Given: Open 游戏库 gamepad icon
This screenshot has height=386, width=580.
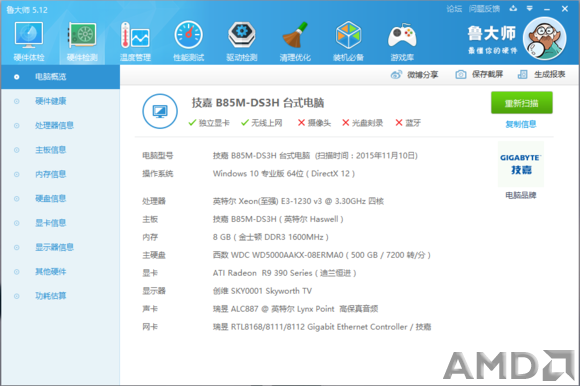Looking at the screenshot, I should point(402,35).
